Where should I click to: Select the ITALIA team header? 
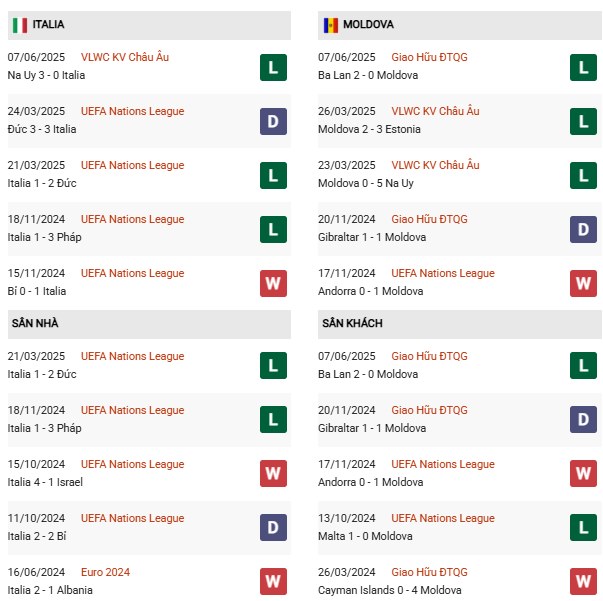[x=49, y=24]
